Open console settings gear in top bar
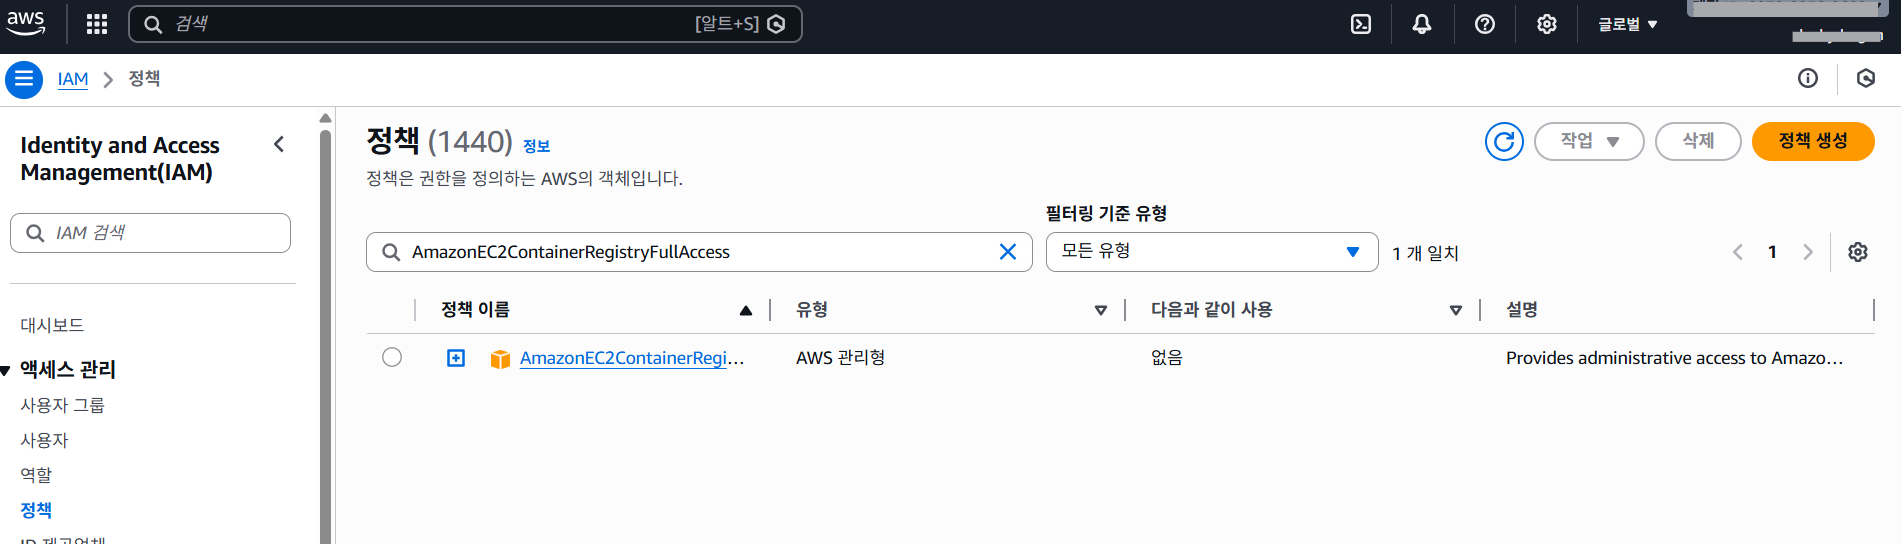The image size is (1901, 544). pyautogui.click(x=1547, y=24)
